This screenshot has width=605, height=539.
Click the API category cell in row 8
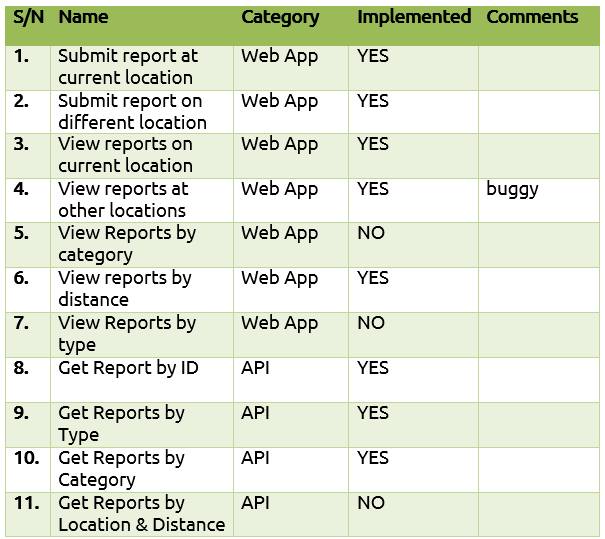(291, 380)
